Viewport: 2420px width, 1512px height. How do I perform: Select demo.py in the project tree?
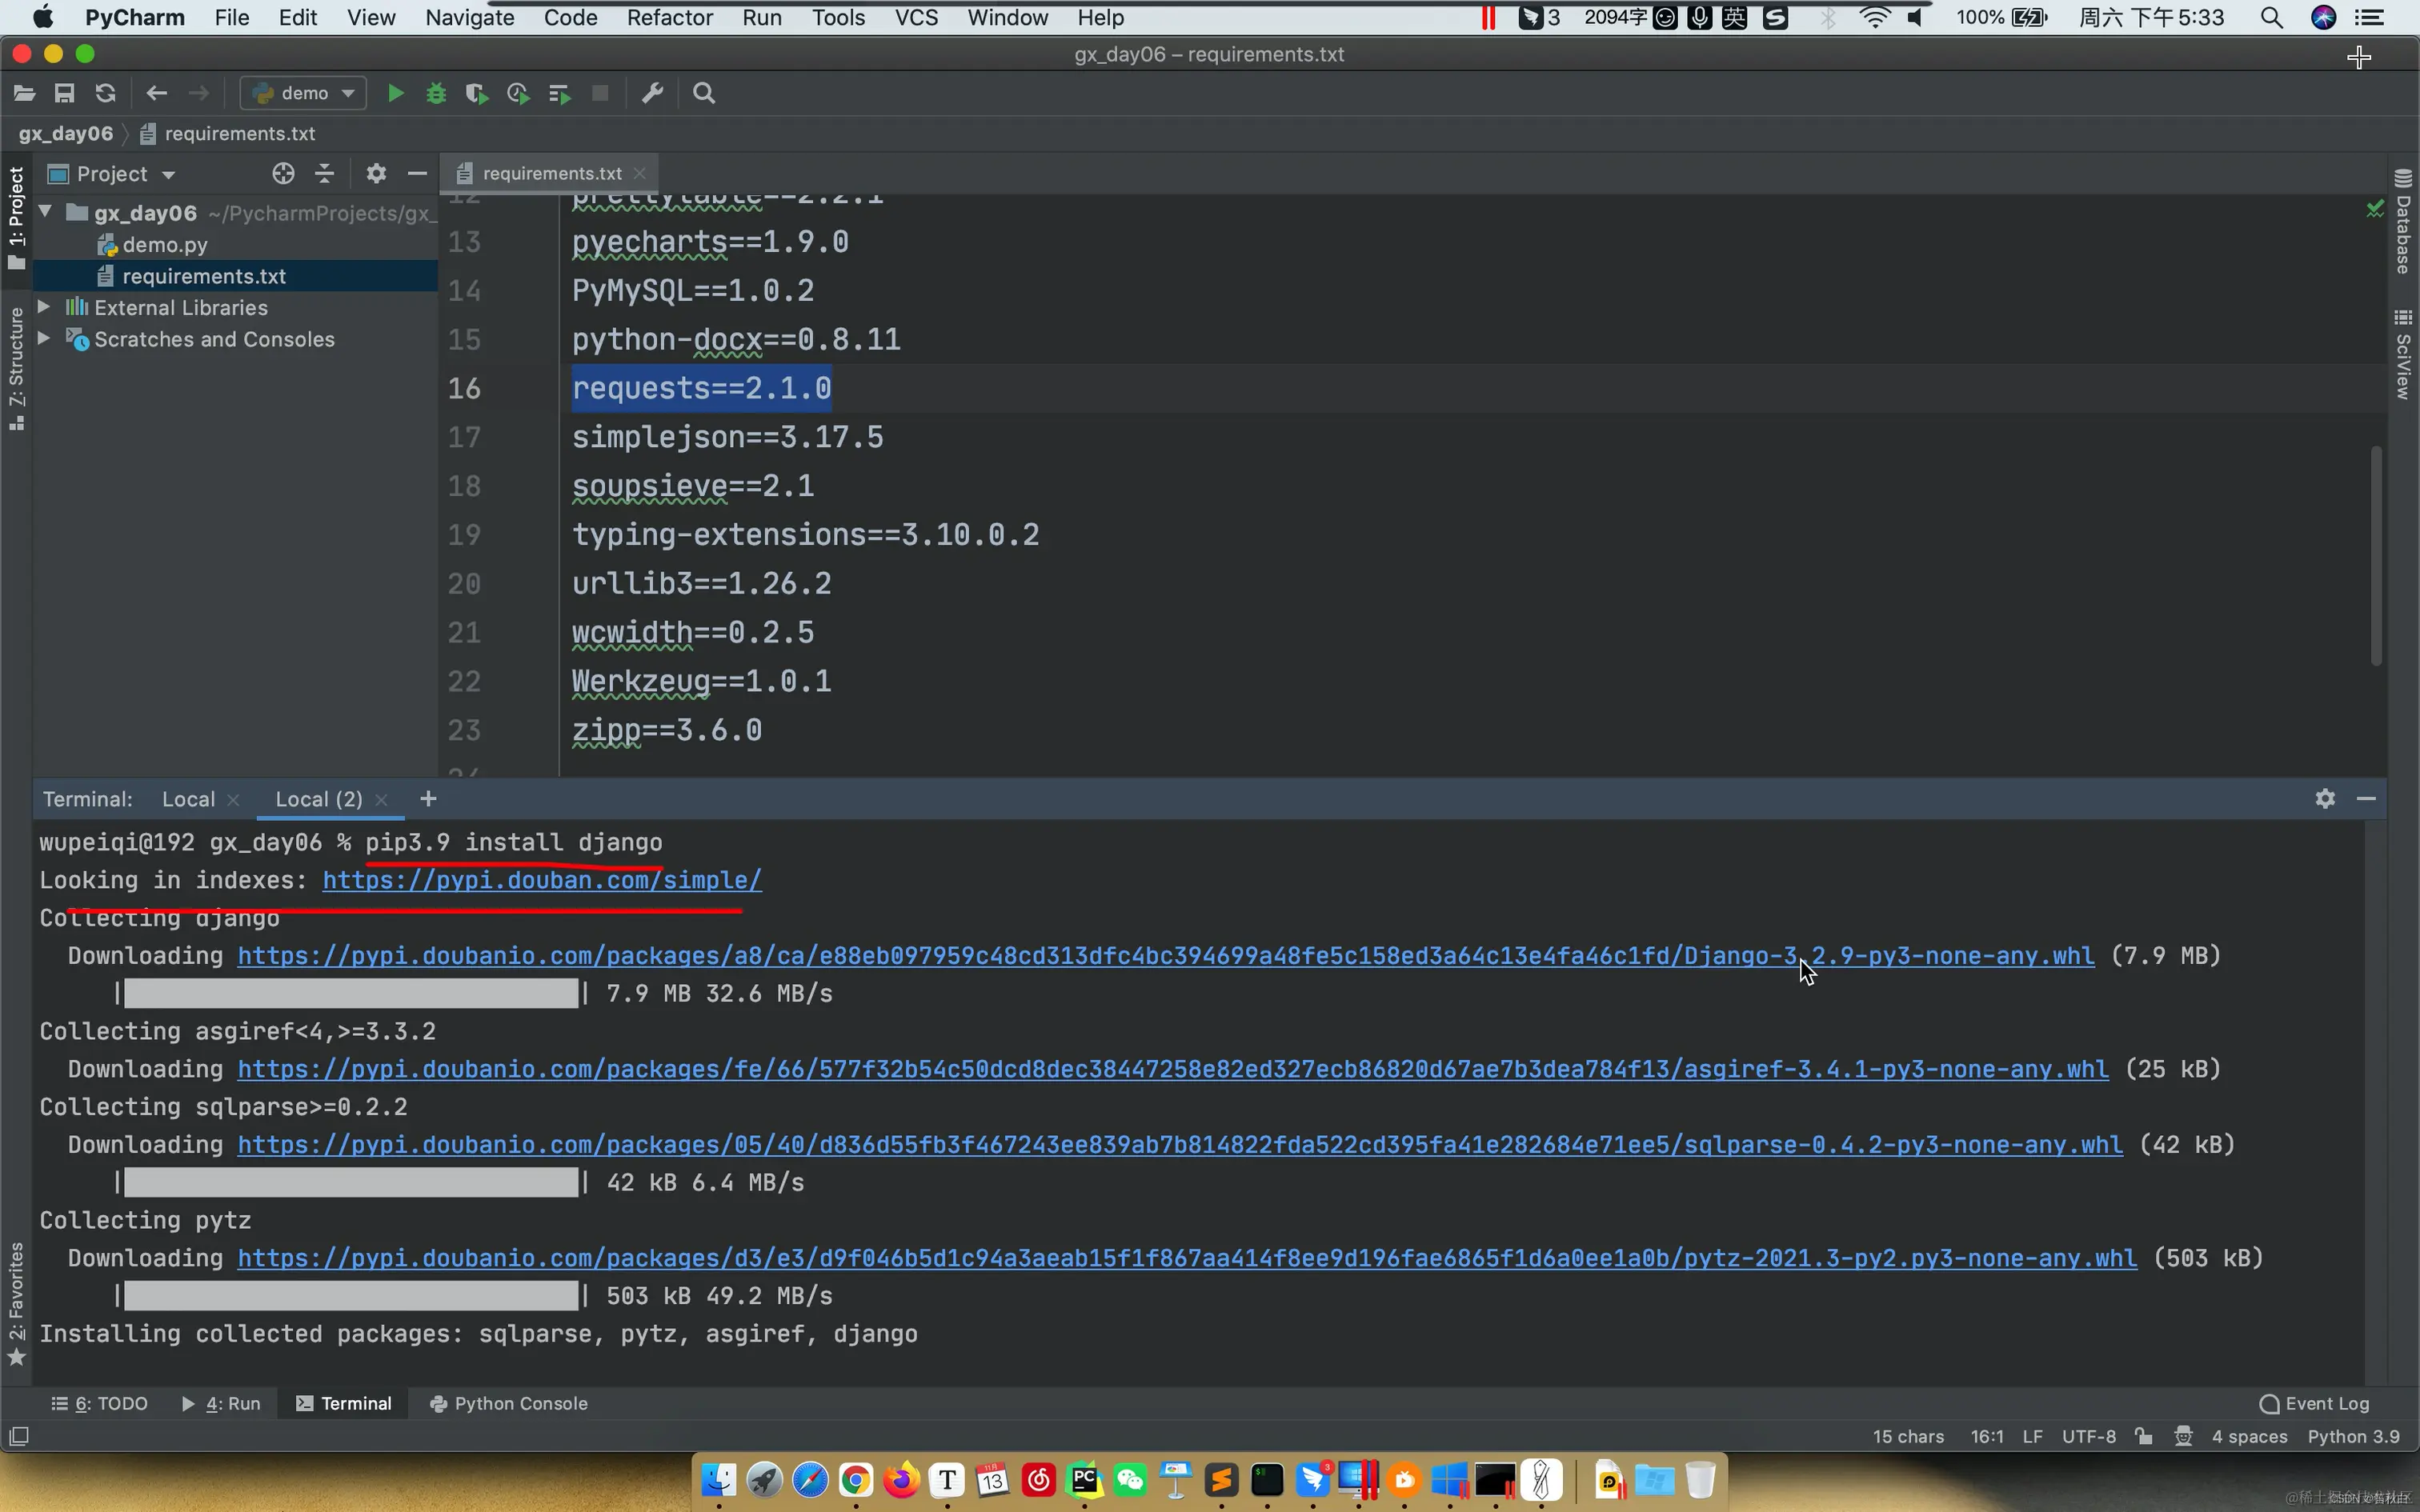(165, 244)
